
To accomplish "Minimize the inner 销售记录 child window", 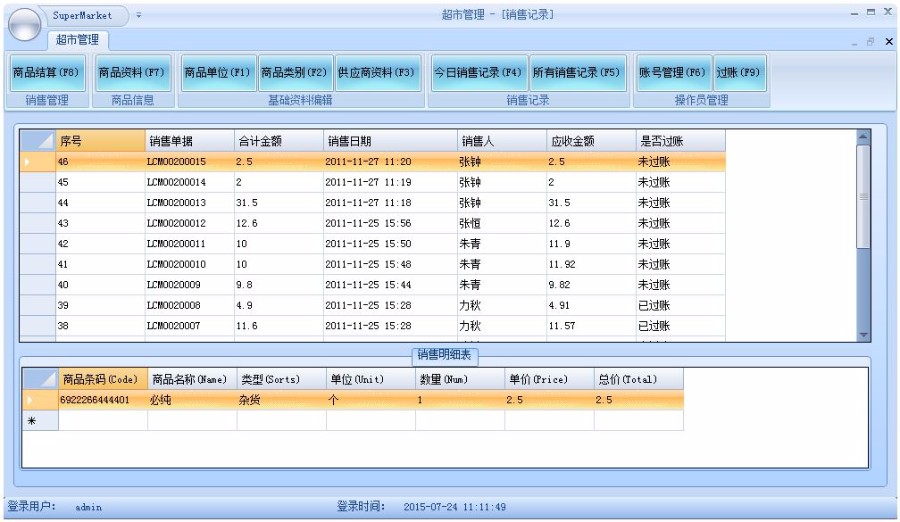I will 854,42.
